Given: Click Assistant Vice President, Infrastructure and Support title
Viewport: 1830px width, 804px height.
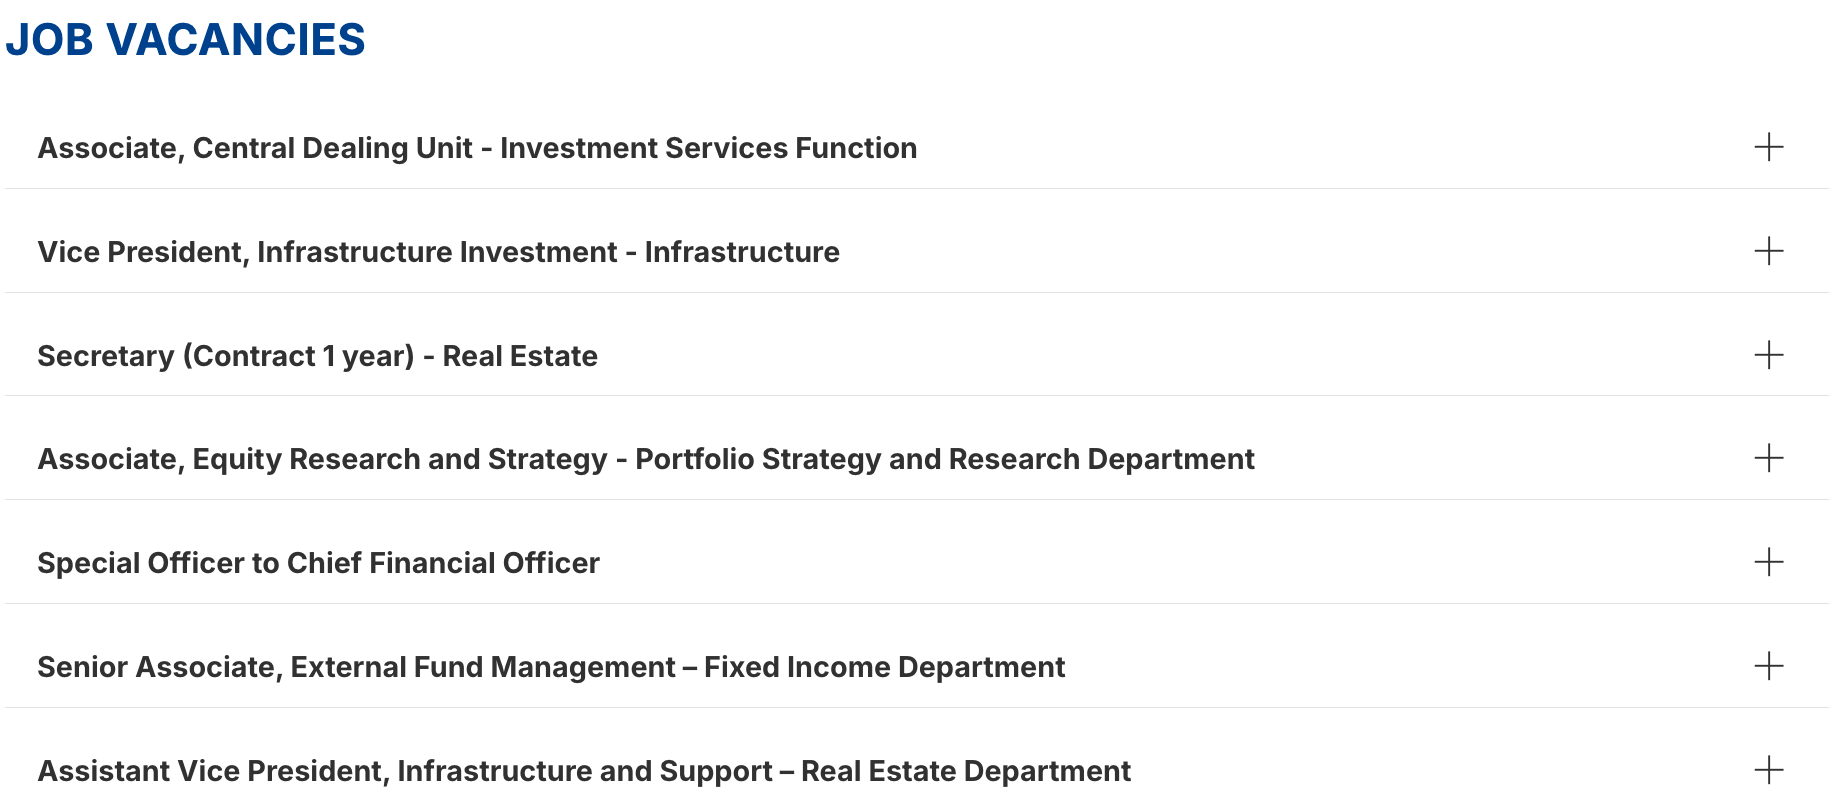Looking at the screenshot, I should [x=584, y=771].
